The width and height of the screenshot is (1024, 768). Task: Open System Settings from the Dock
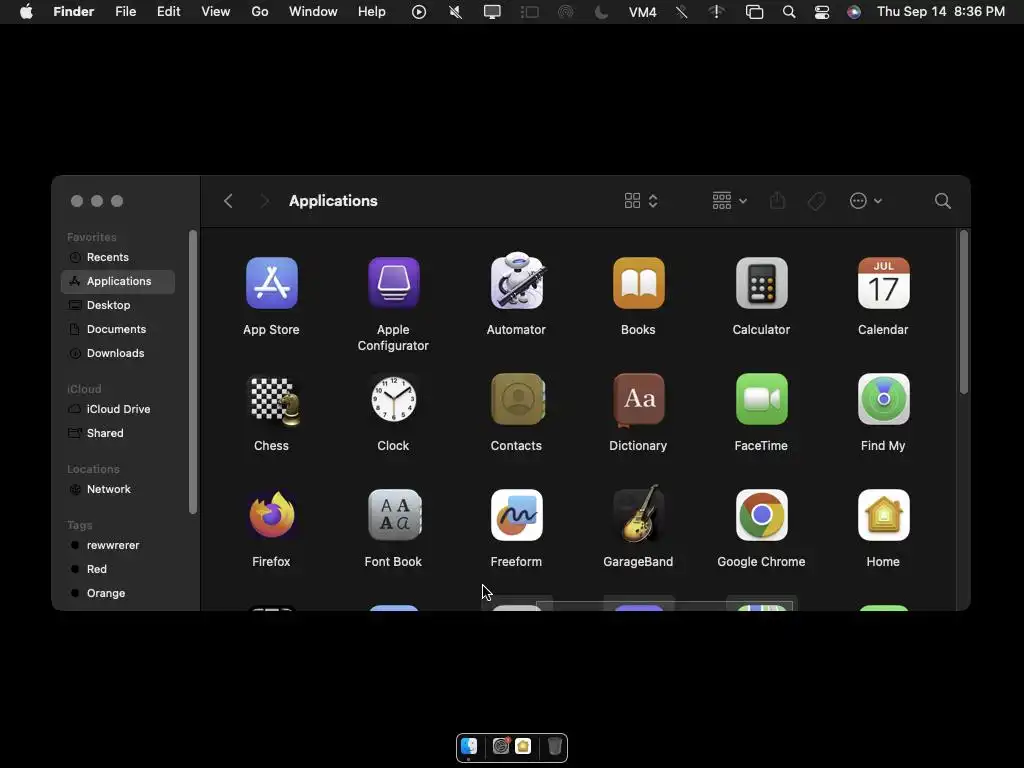(x=501, y=746)
